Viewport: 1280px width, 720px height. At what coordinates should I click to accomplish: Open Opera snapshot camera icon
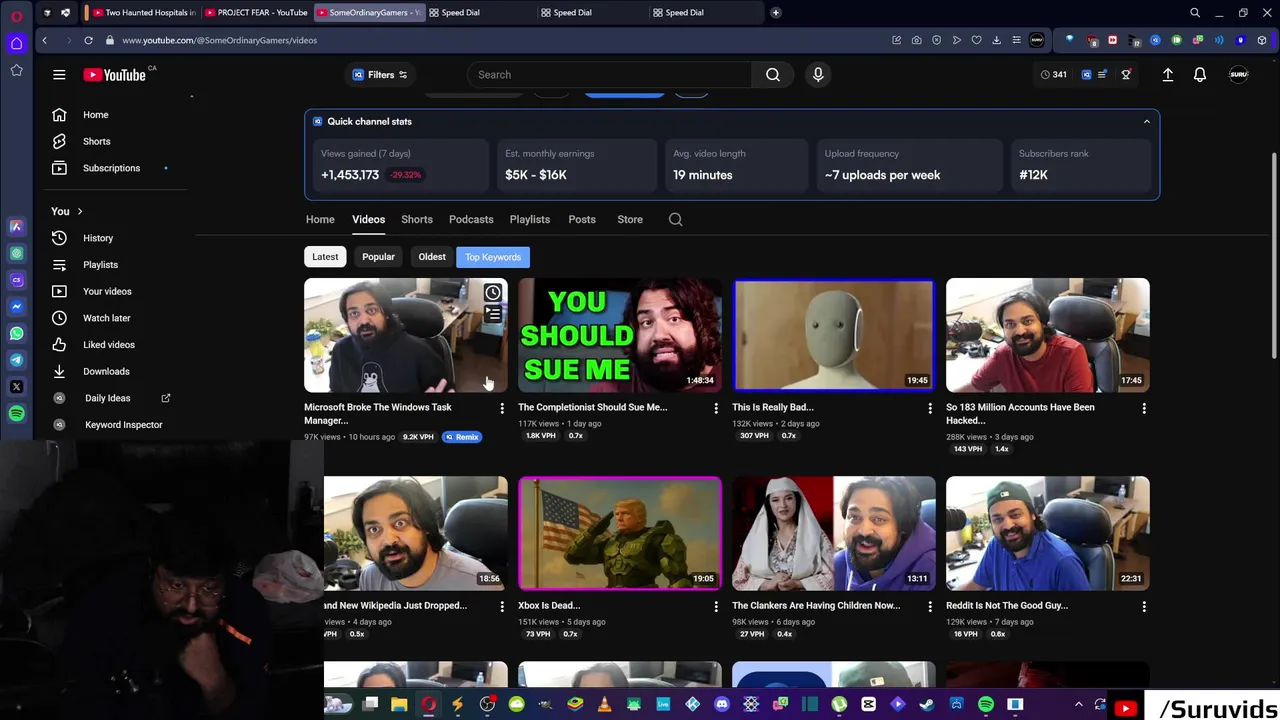916,40
